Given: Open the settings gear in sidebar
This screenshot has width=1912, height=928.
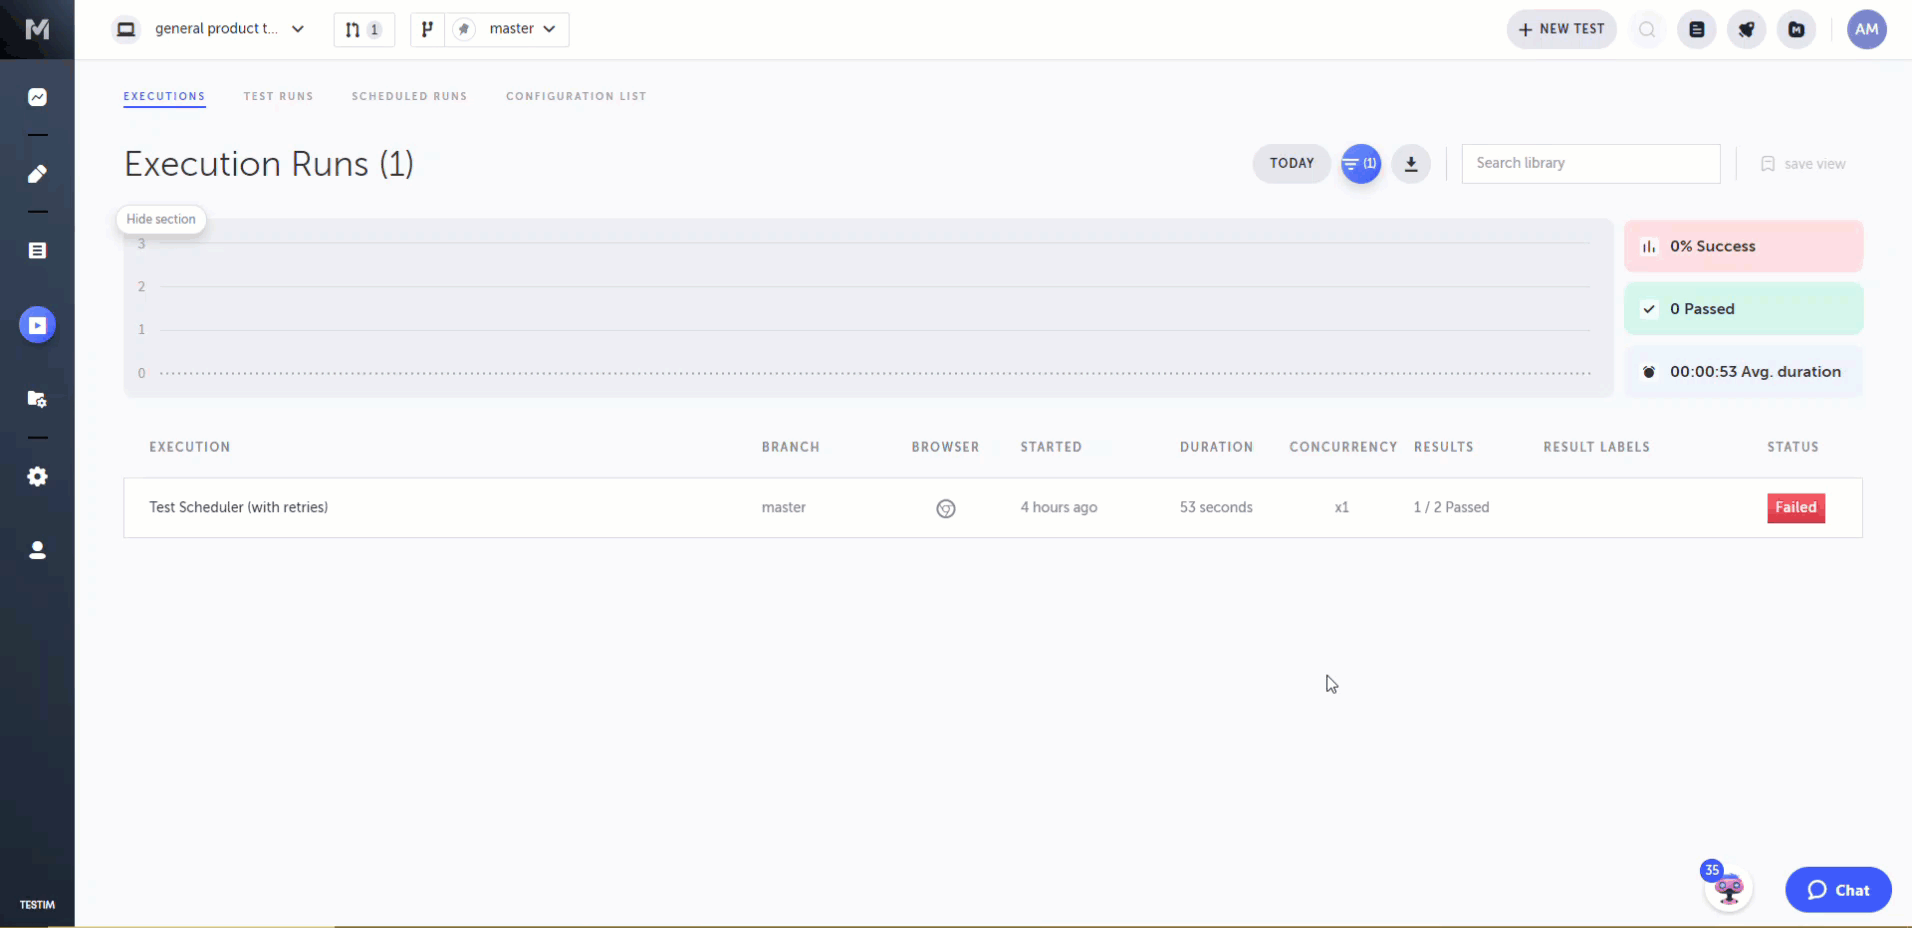Looking at the screenshot, I should point(37,477).
